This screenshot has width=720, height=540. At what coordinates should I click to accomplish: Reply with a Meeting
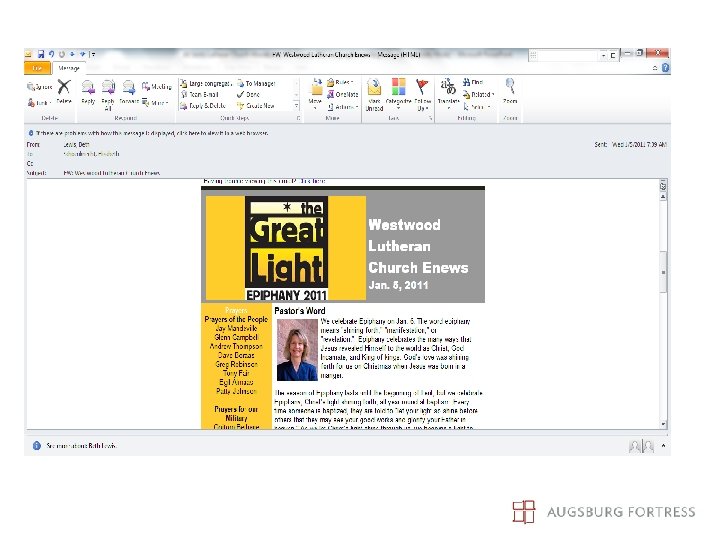[157, 86]
